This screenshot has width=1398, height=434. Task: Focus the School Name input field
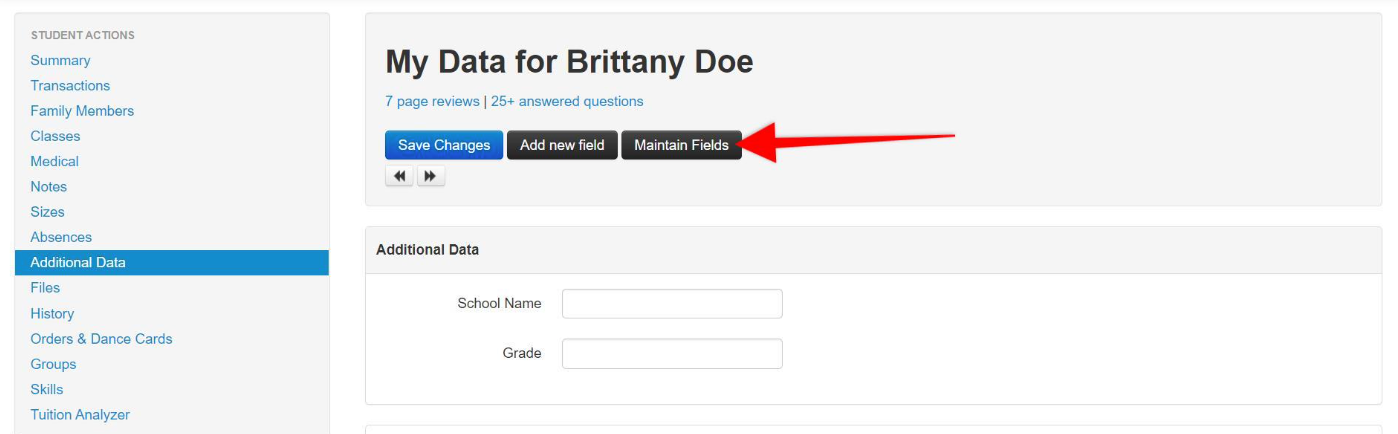click(672, 304)
